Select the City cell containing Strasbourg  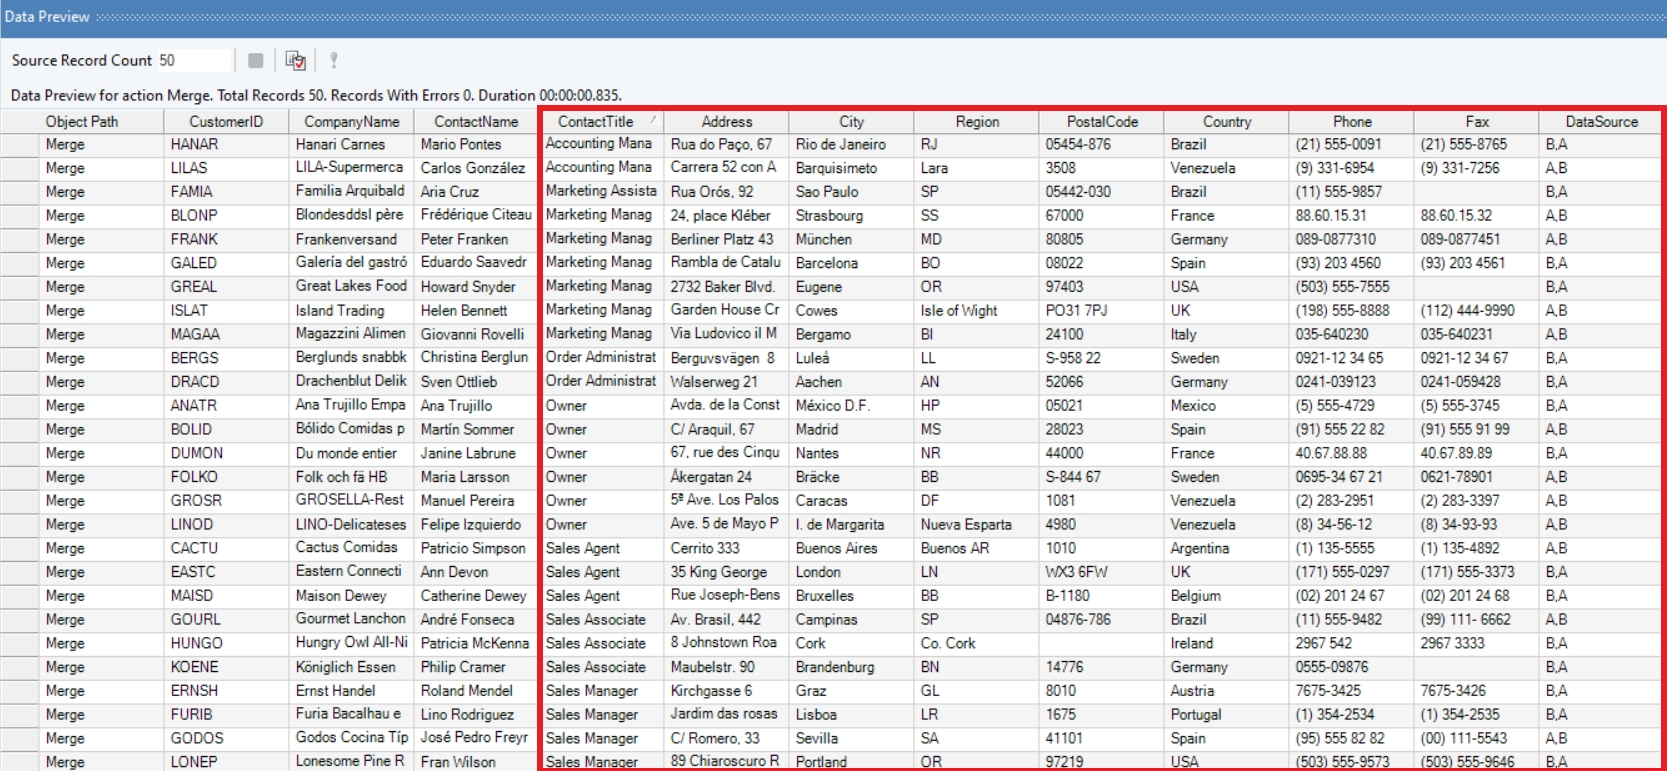click(x=850, y=216)
